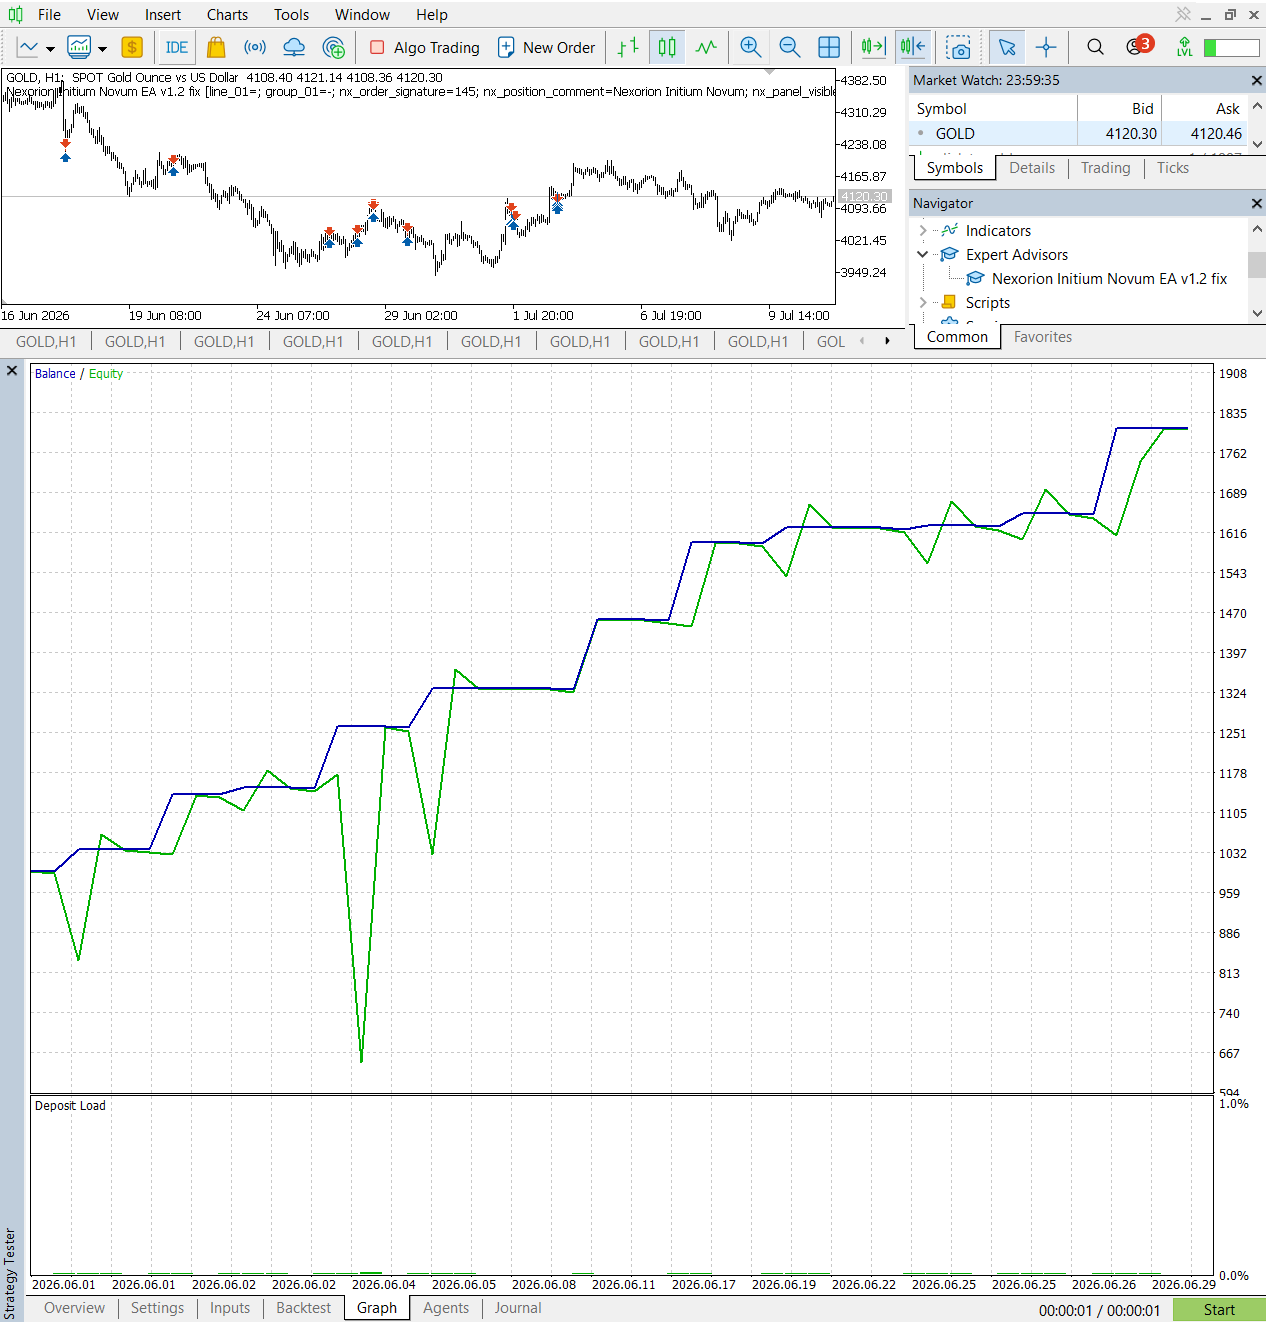Toggle chart shift icon

click(913, 47)
